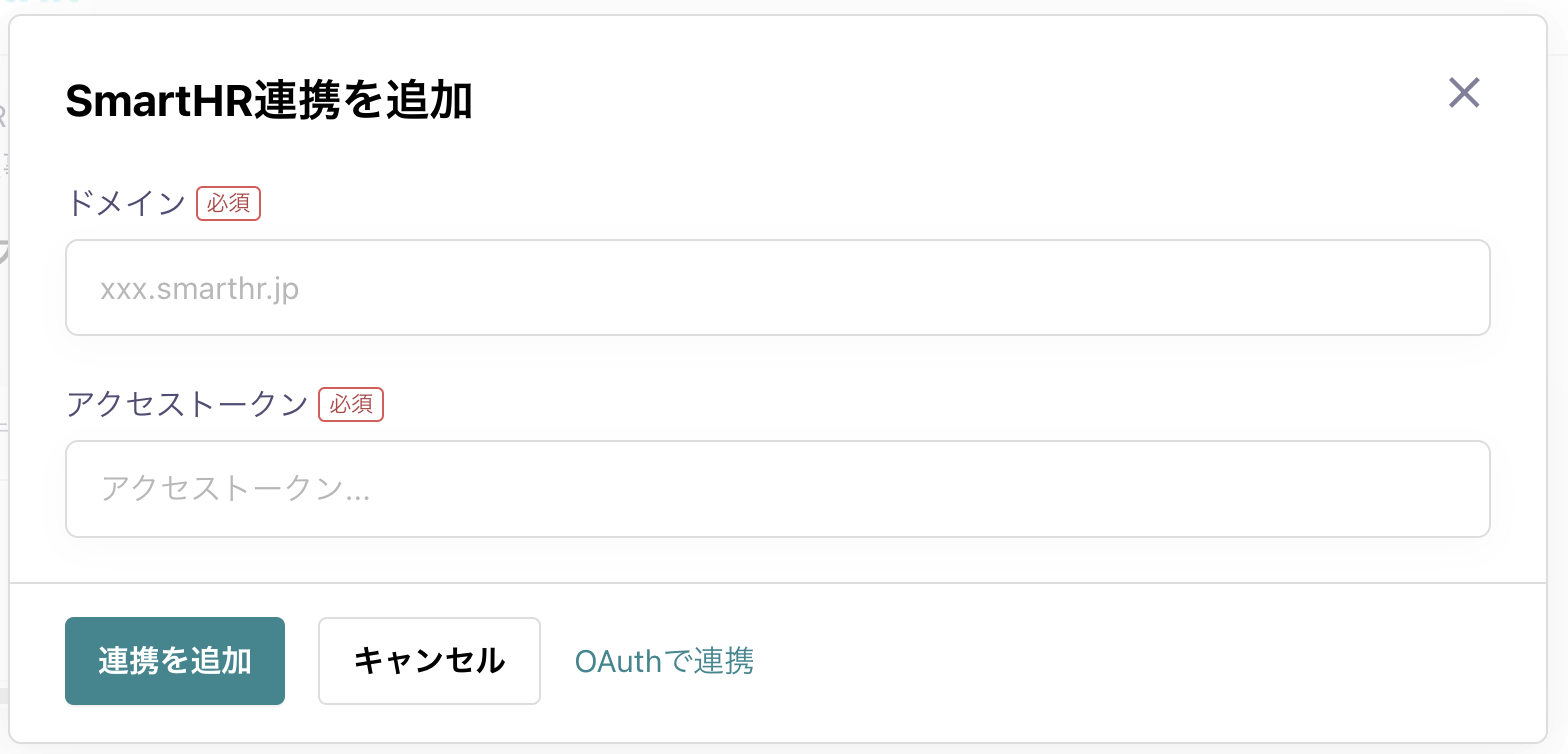Click the SmartHR連携を追加 dialog title
This screenshot has height=754, width=1568.
click(269, 102)
